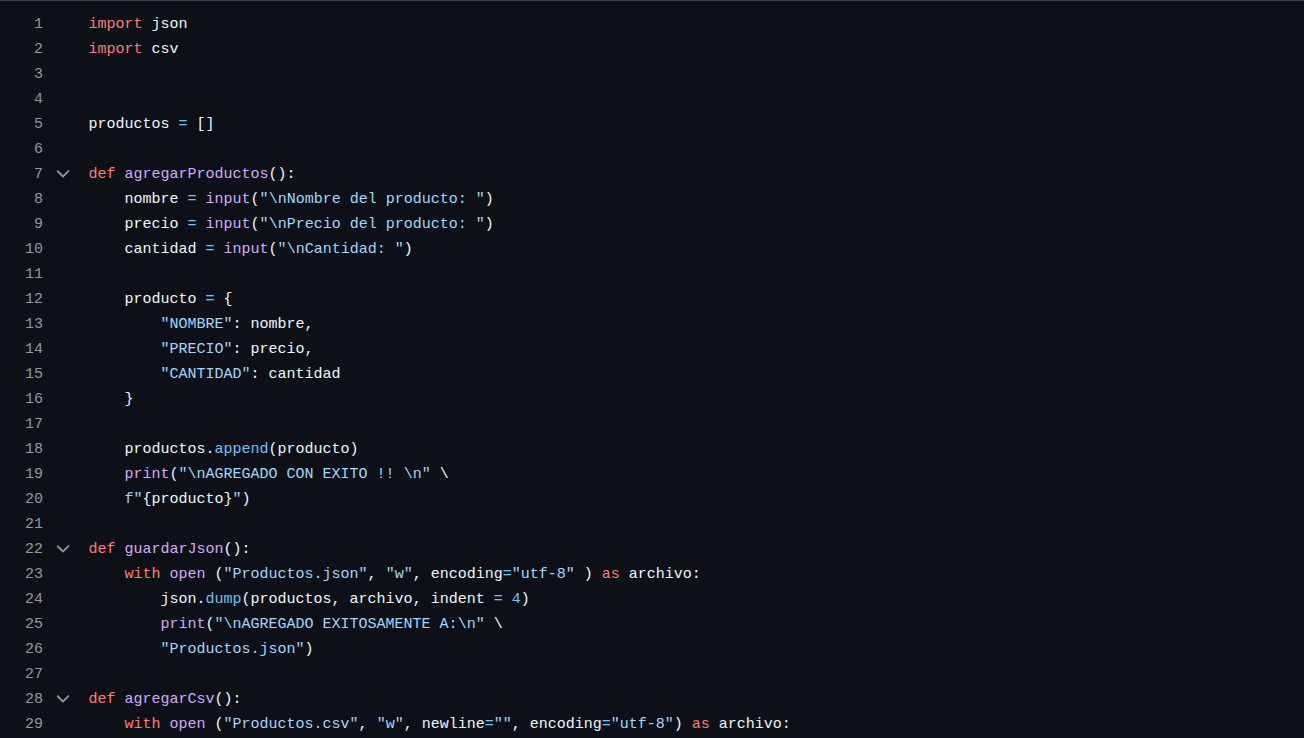Screen dimensions: 1304x738
Task: Click the agregarProductos function name
Action: [x=196, y=173]
